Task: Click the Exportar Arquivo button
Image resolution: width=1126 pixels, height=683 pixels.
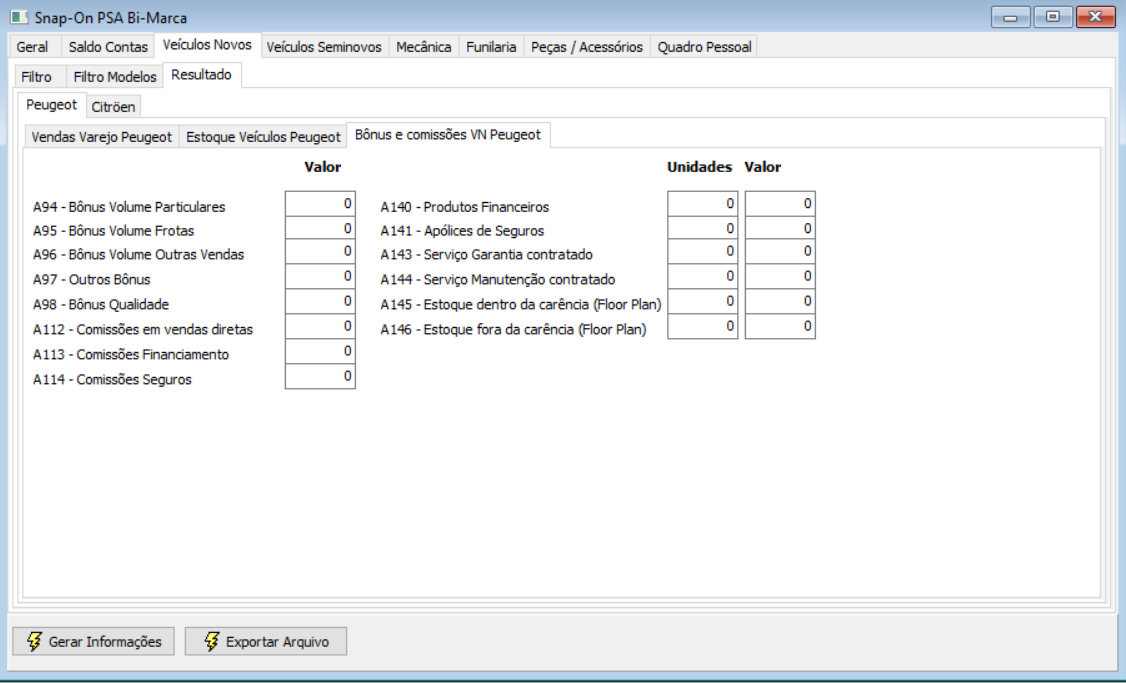Action: coord(266,641)
